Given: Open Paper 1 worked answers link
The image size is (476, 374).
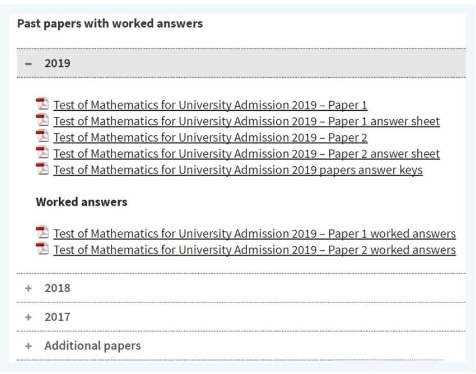Looking at the screenshot, I should [255, 234].
